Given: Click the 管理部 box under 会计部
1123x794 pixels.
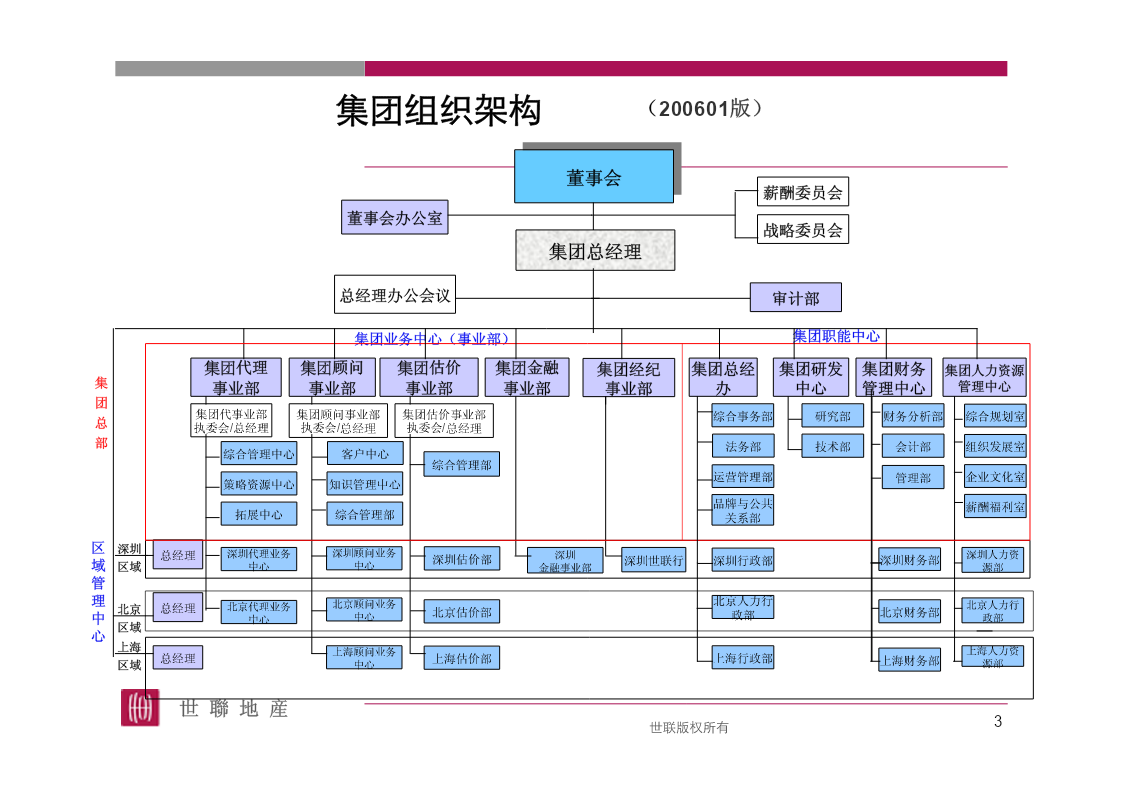Looking at the screenshot, I should pyautogui.click(x=913, y=478).
